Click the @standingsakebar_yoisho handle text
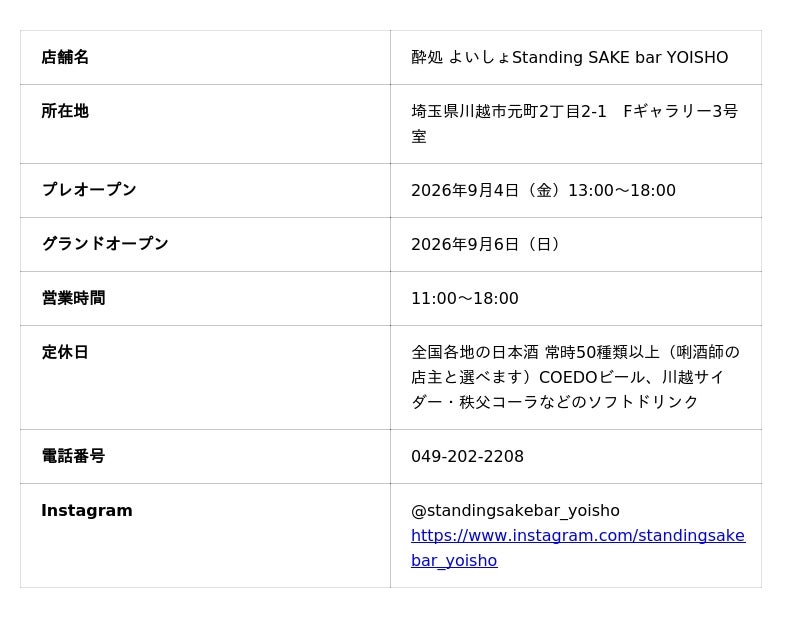The height and width of the screenshot is (618, 800). (x=515, y=510)
